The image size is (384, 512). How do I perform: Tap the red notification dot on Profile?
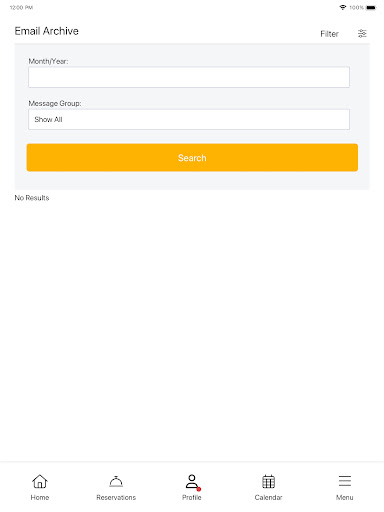point(199,489)
